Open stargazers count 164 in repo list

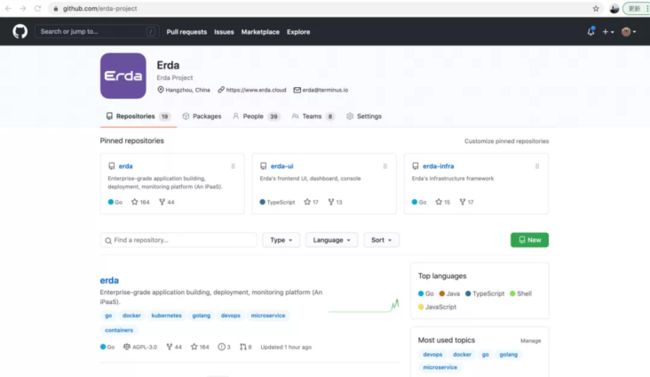pos(200,347)
